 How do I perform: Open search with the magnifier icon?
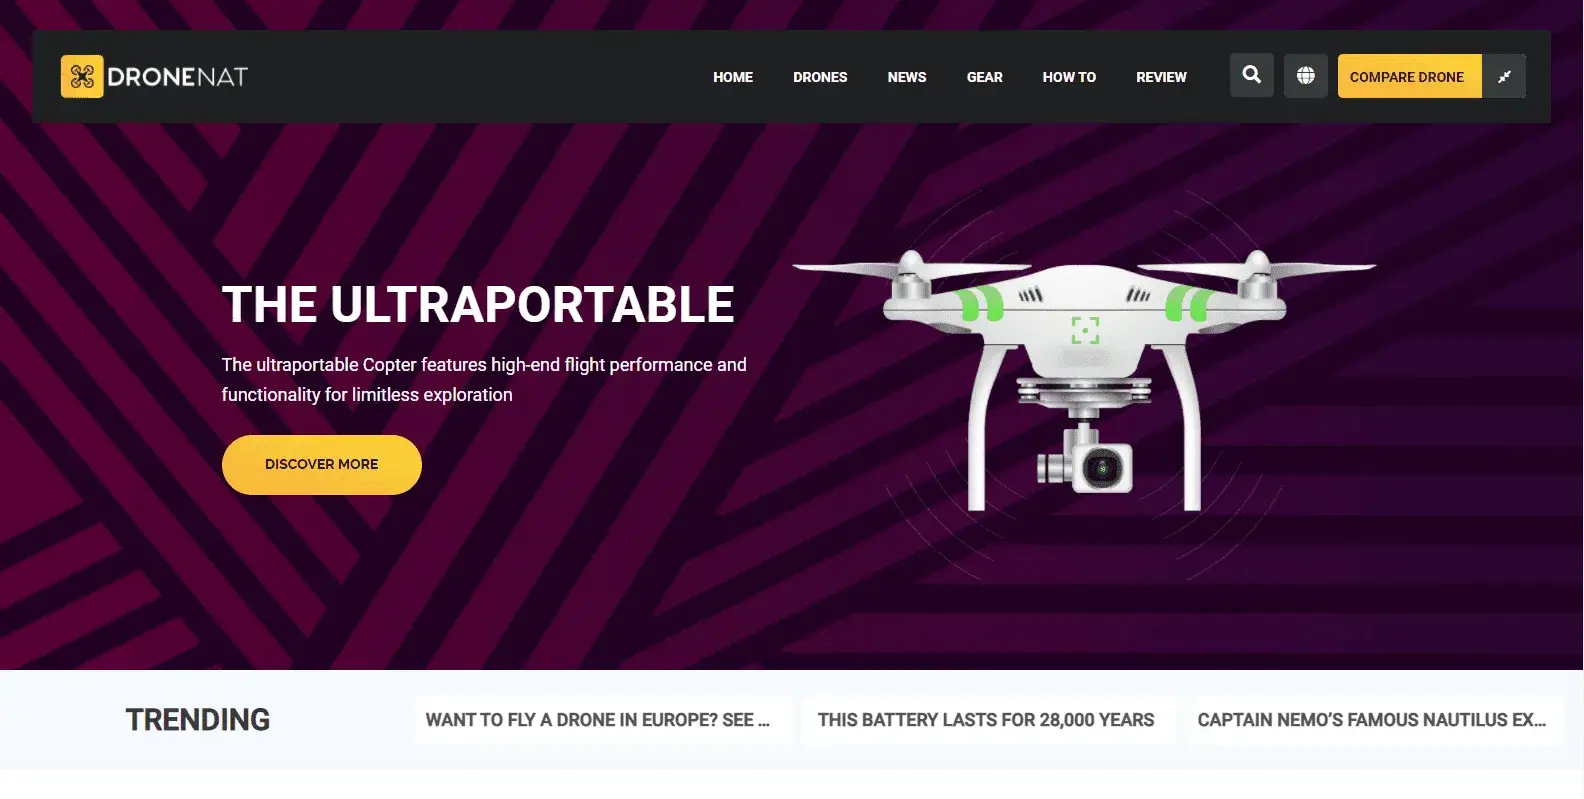pos(1252,75)
